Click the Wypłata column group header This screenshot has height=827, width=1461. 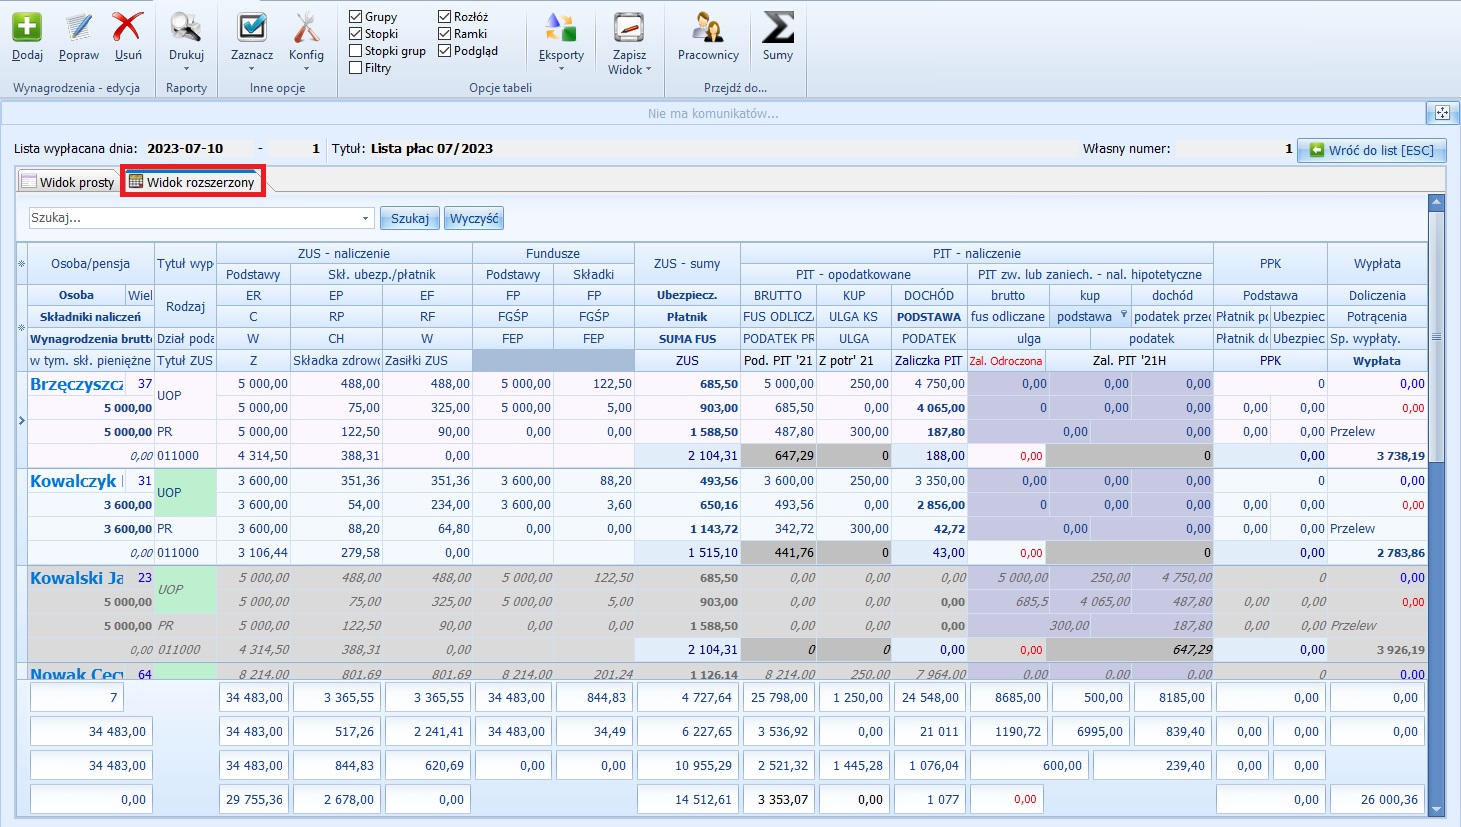(x=1377, y=264)
